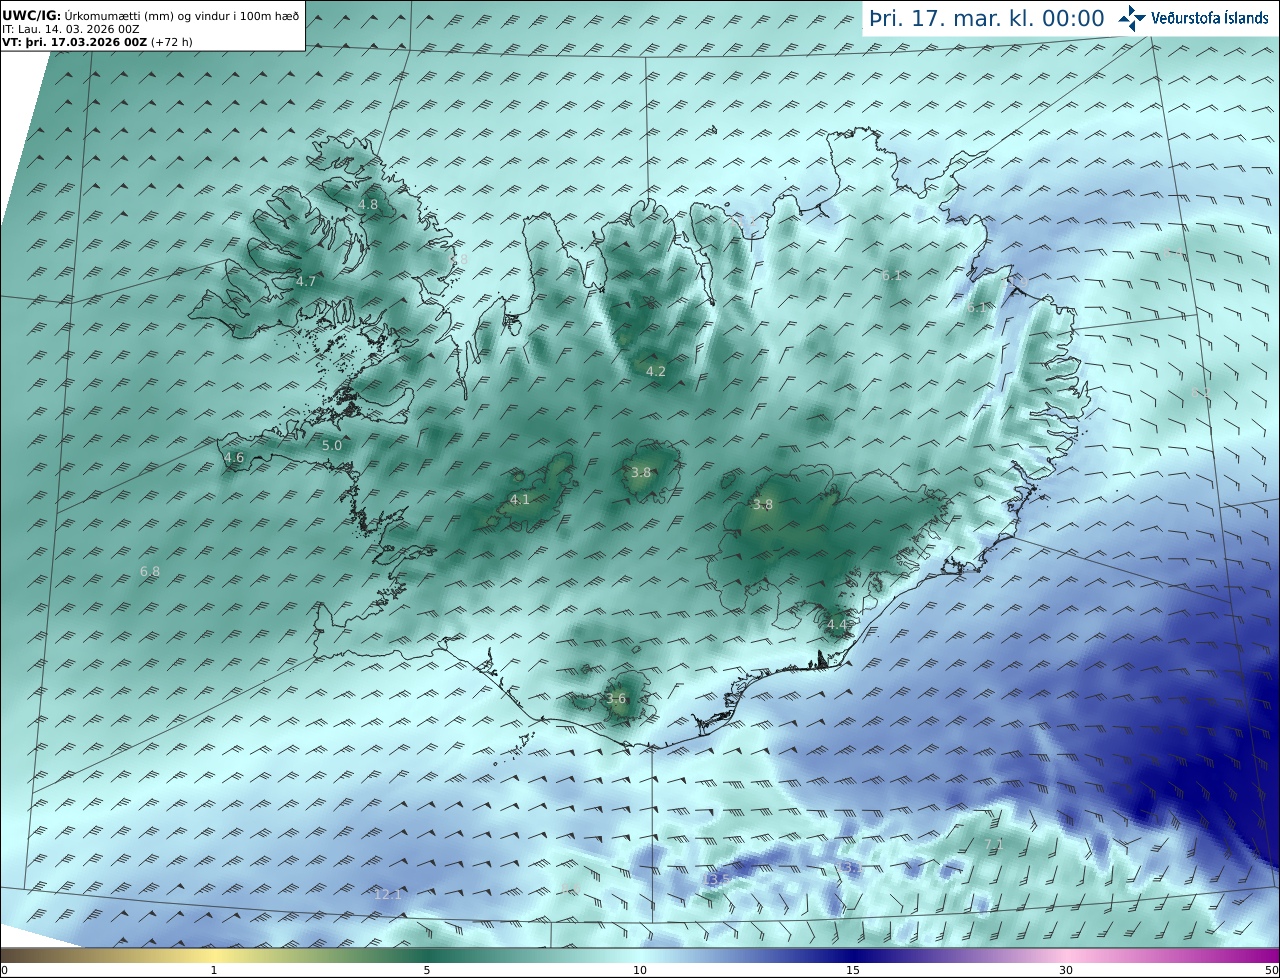Click the 50 tick on the color scale
The image size is (1280, 978).
(1272, 970)
